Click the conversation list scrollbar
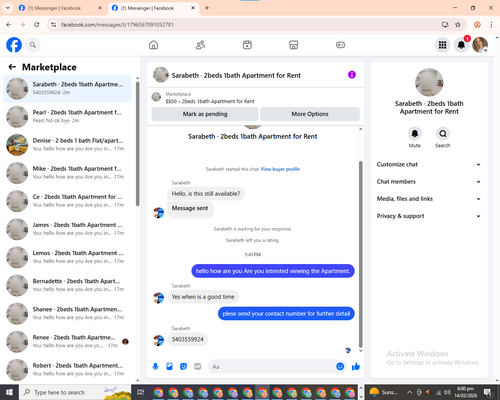The width and height of the screenshot is (500, 400). click(138, 143)
